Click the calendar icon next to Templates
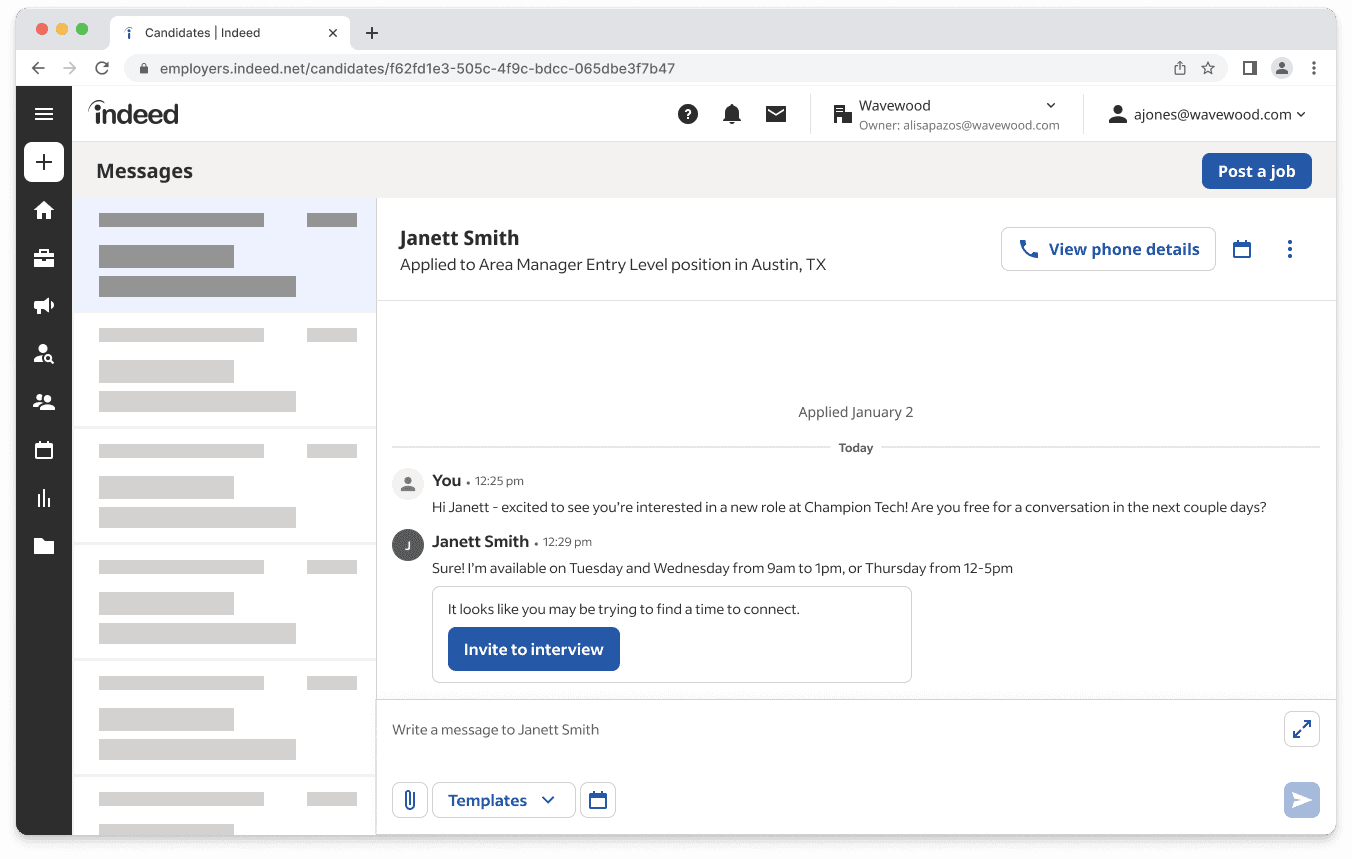 [x=598, y=800]
